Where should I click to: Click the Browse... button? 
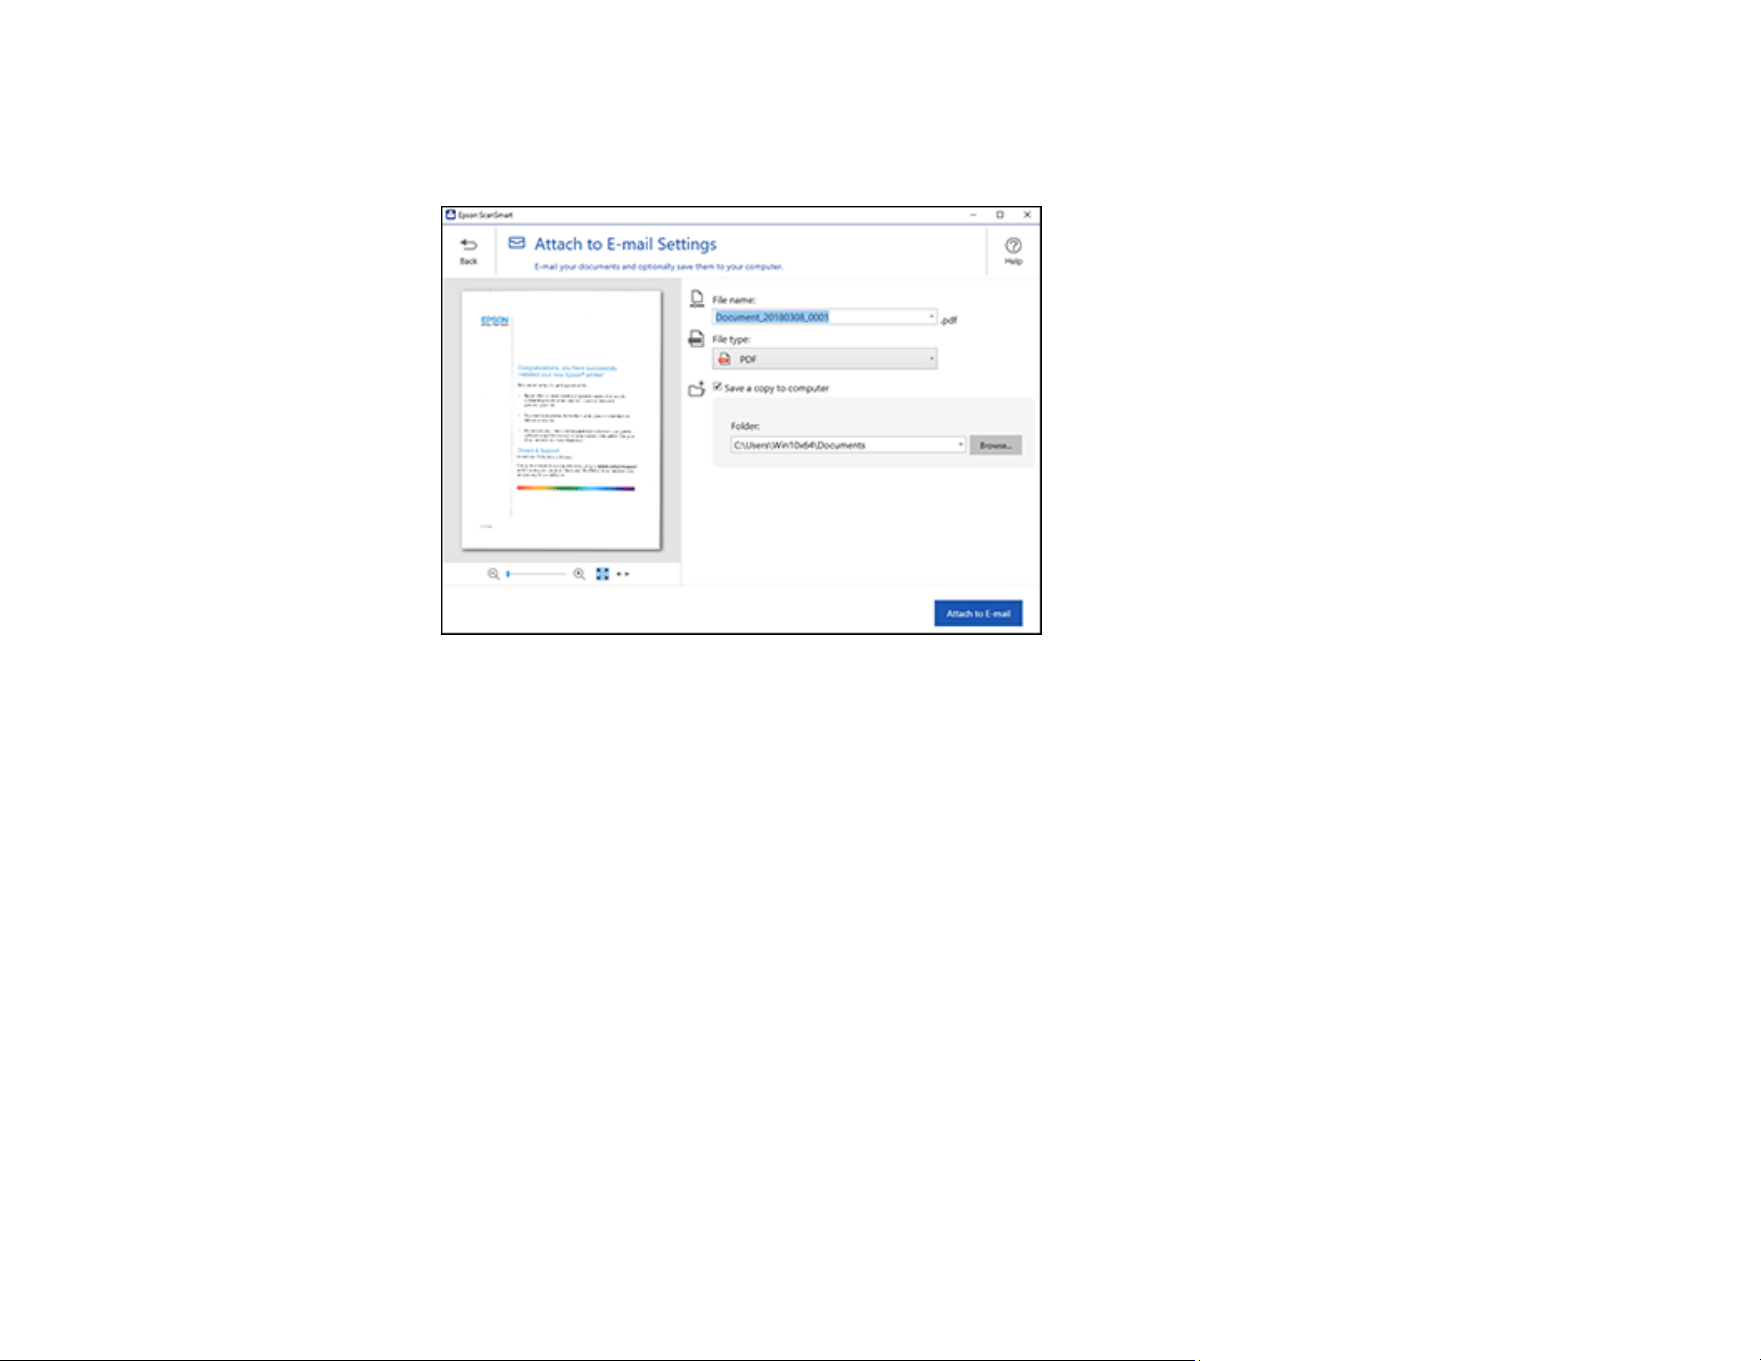pyautogui.click(x=996, y=445)
